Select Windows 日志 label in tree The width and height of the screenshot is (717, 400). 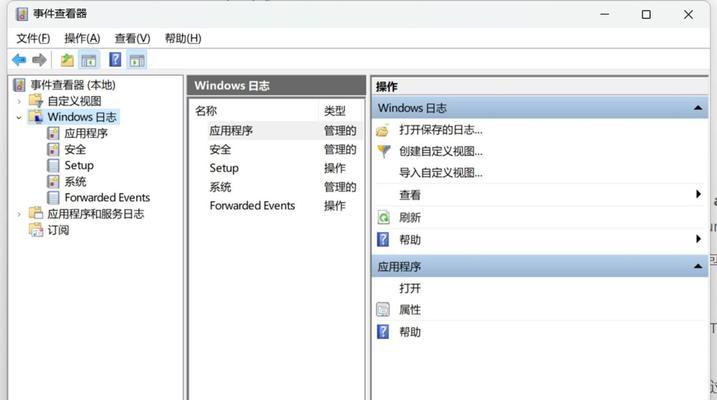click(82, 117)
